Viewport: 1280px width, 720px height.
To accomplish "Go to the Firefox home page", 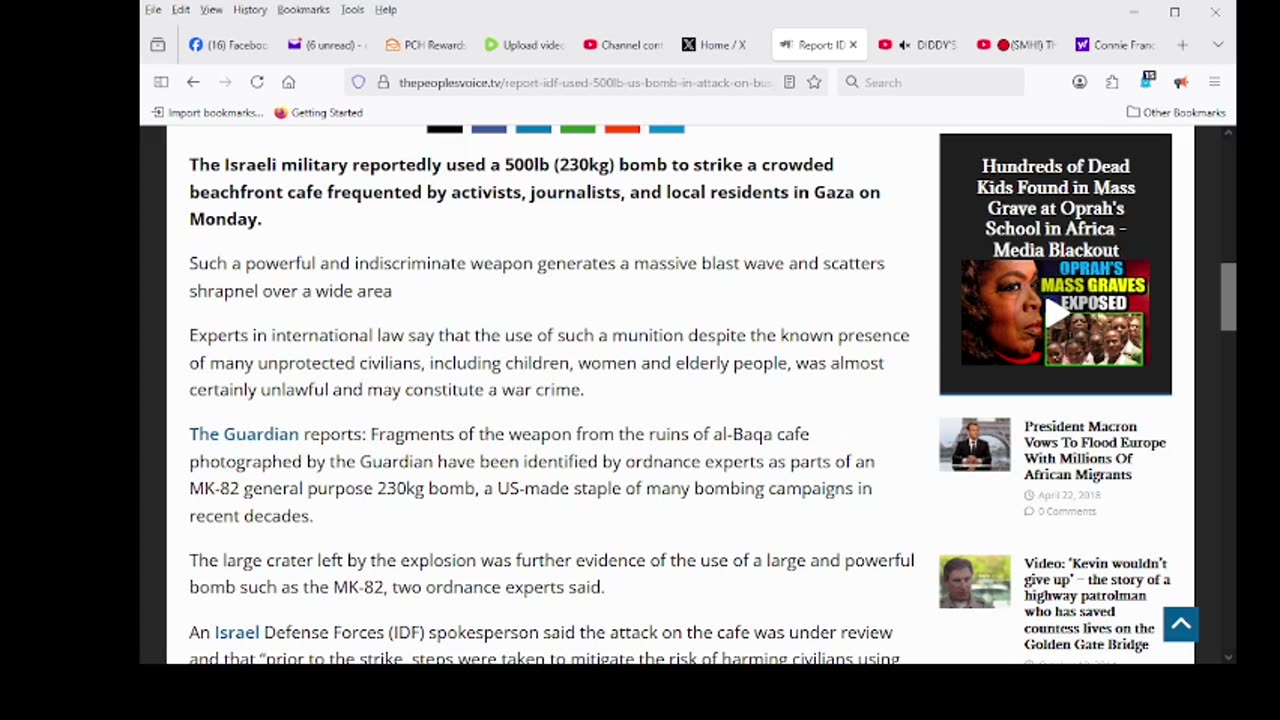I will click(289, 82).
